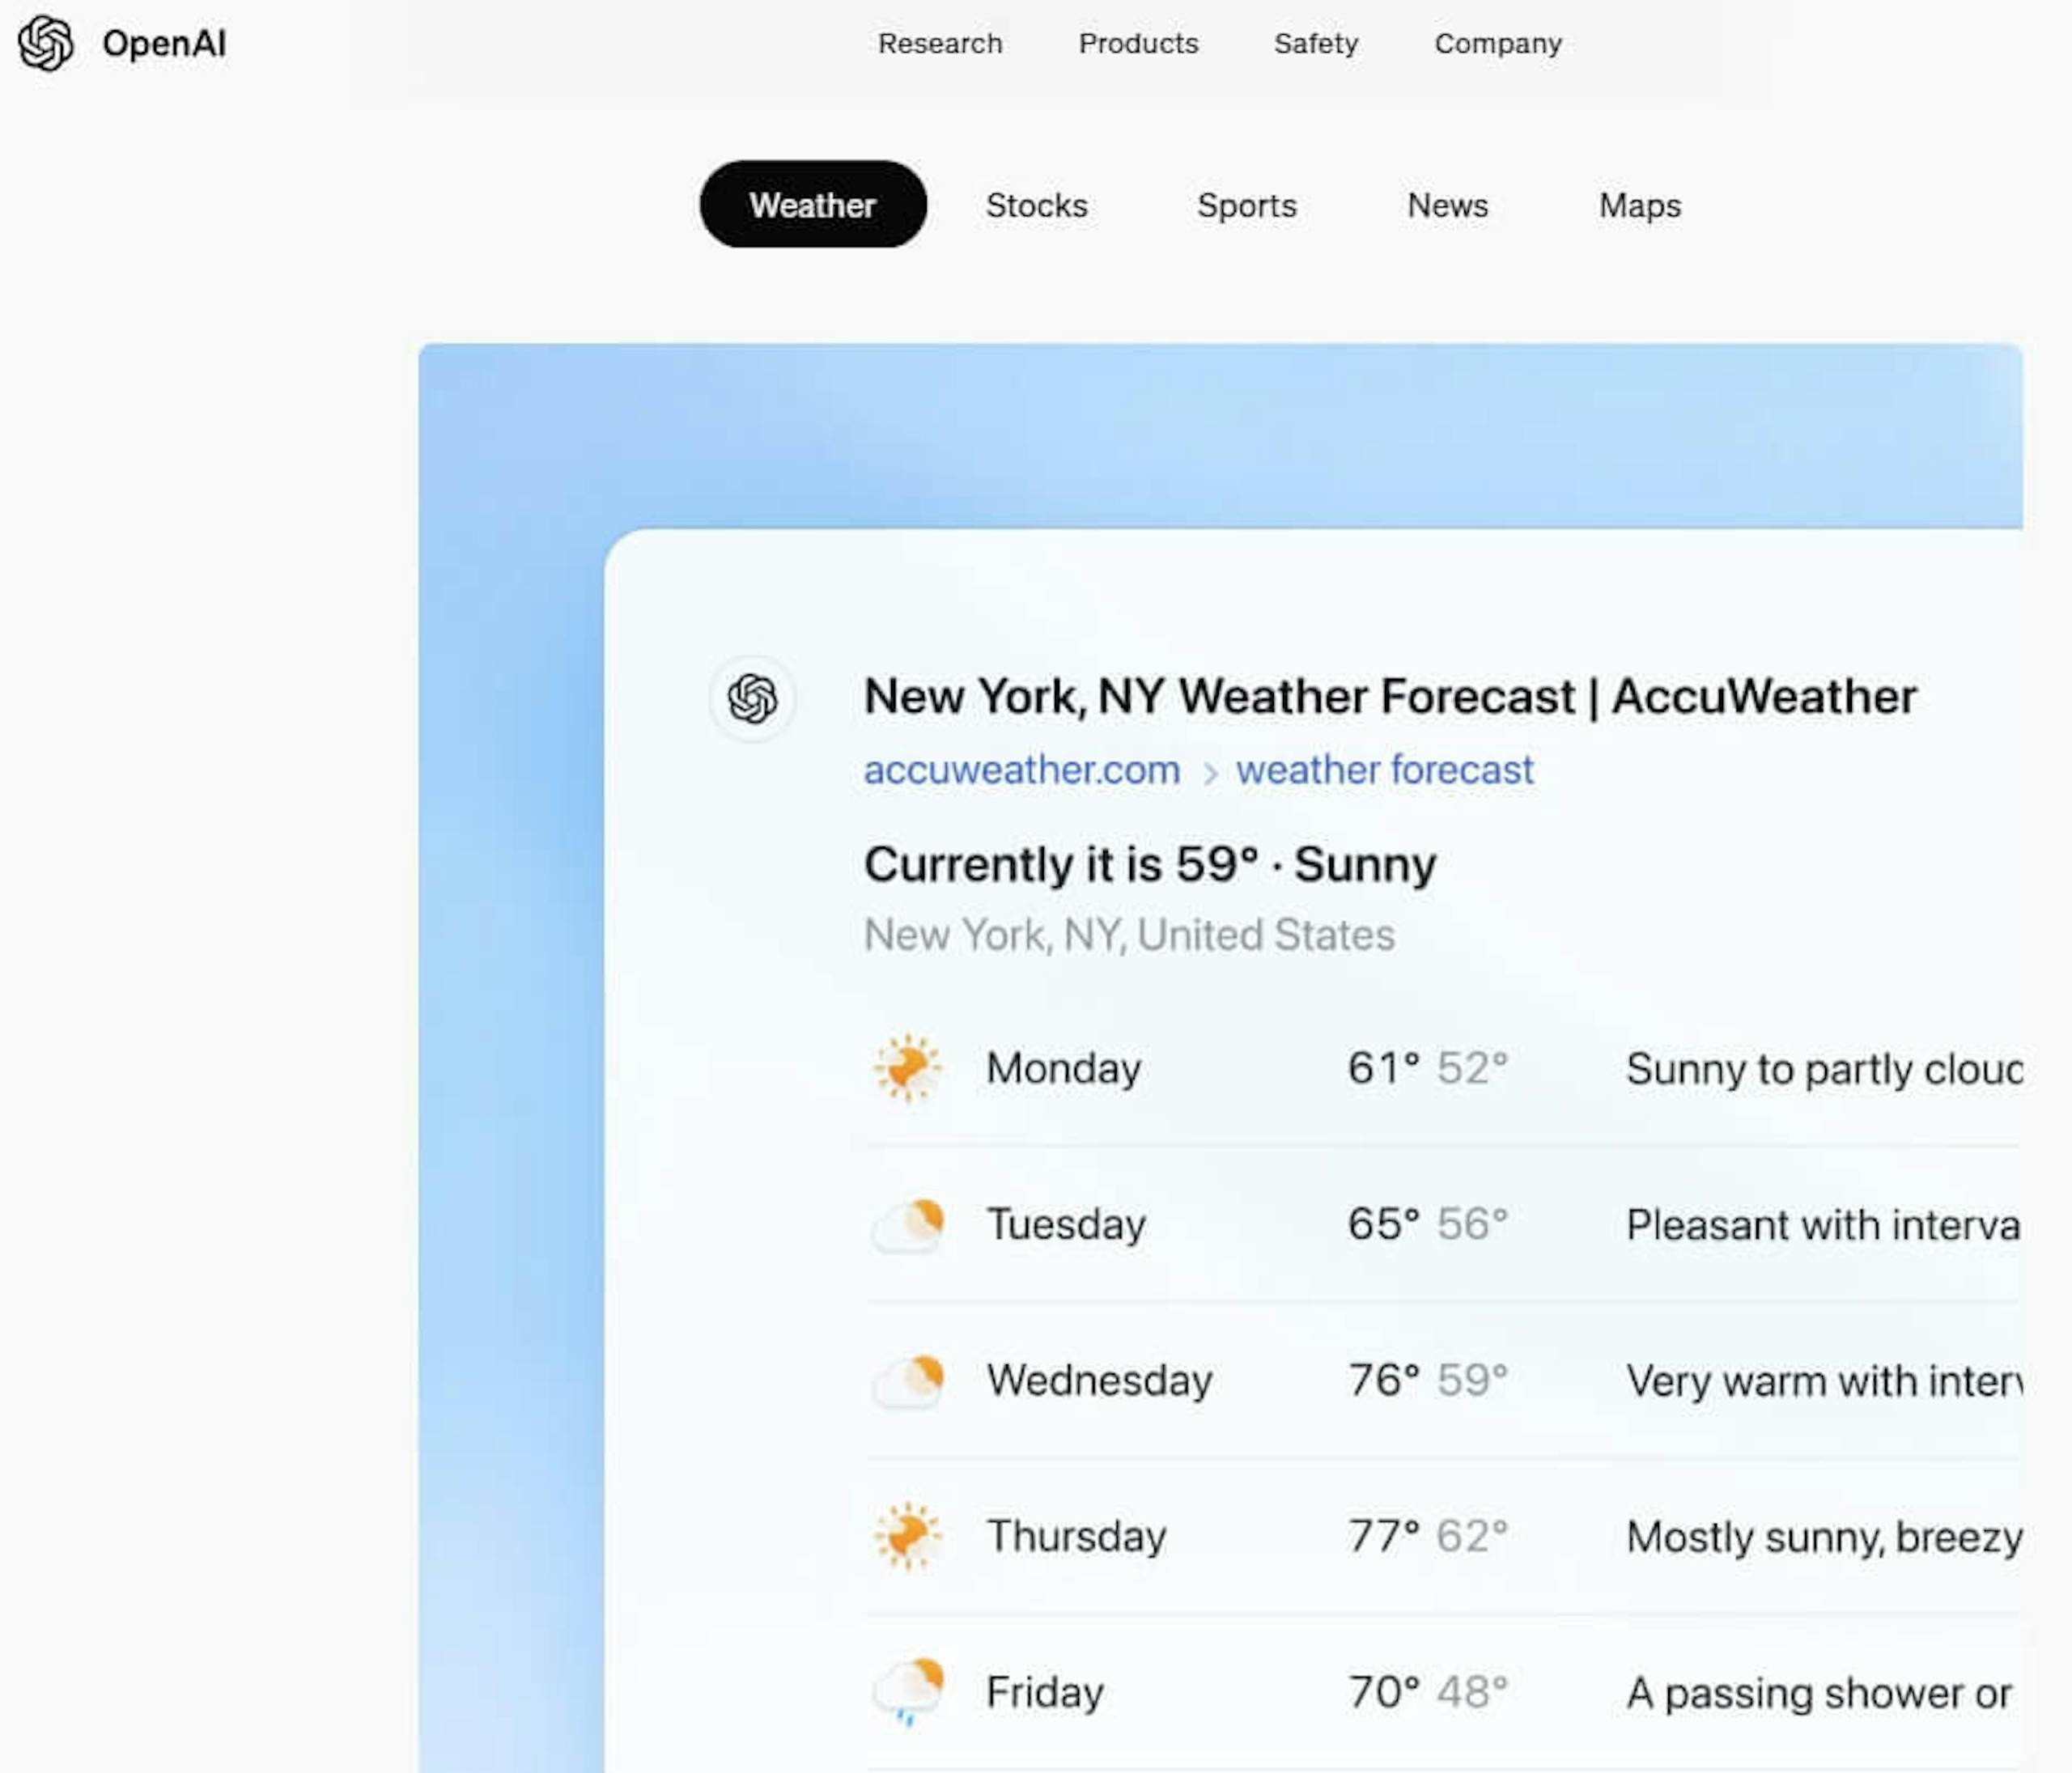The image size is (2072, 1773).
Task: Click Tuesday's high temperature 65°
Action: (1384, 1224)
